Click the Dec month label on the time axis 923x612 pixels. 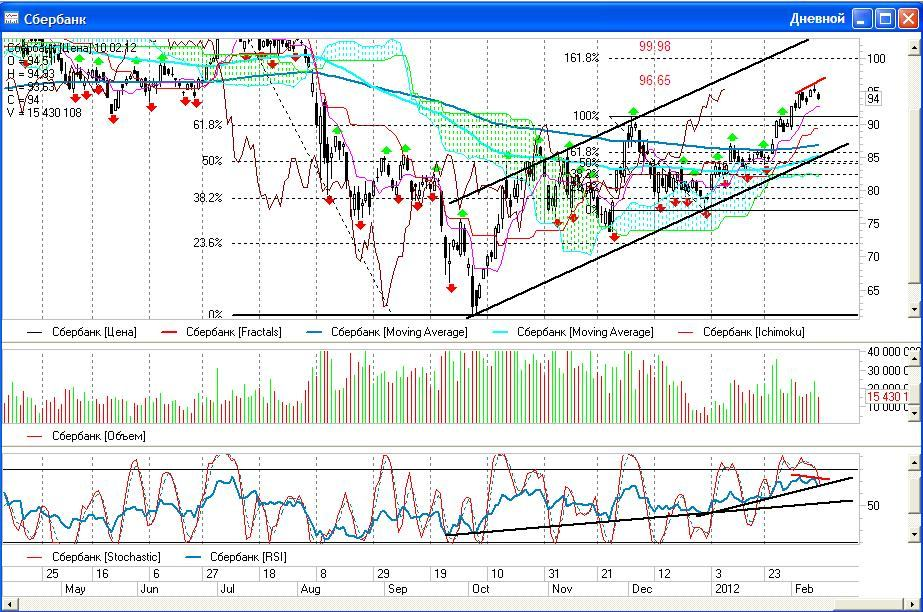point(642,589)
